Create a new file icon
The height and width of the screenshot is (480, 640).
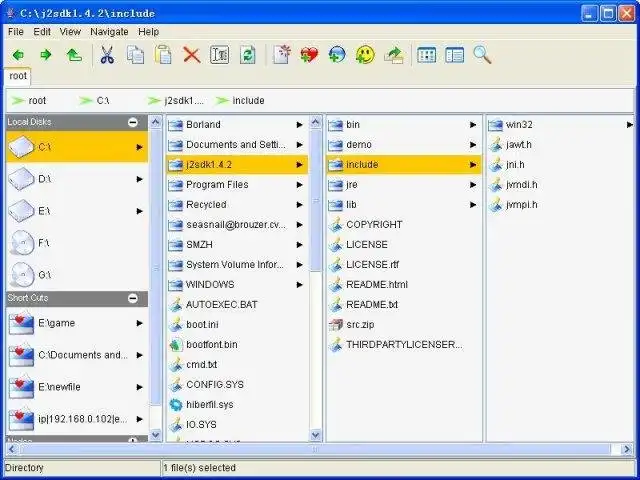pos(282,55)
